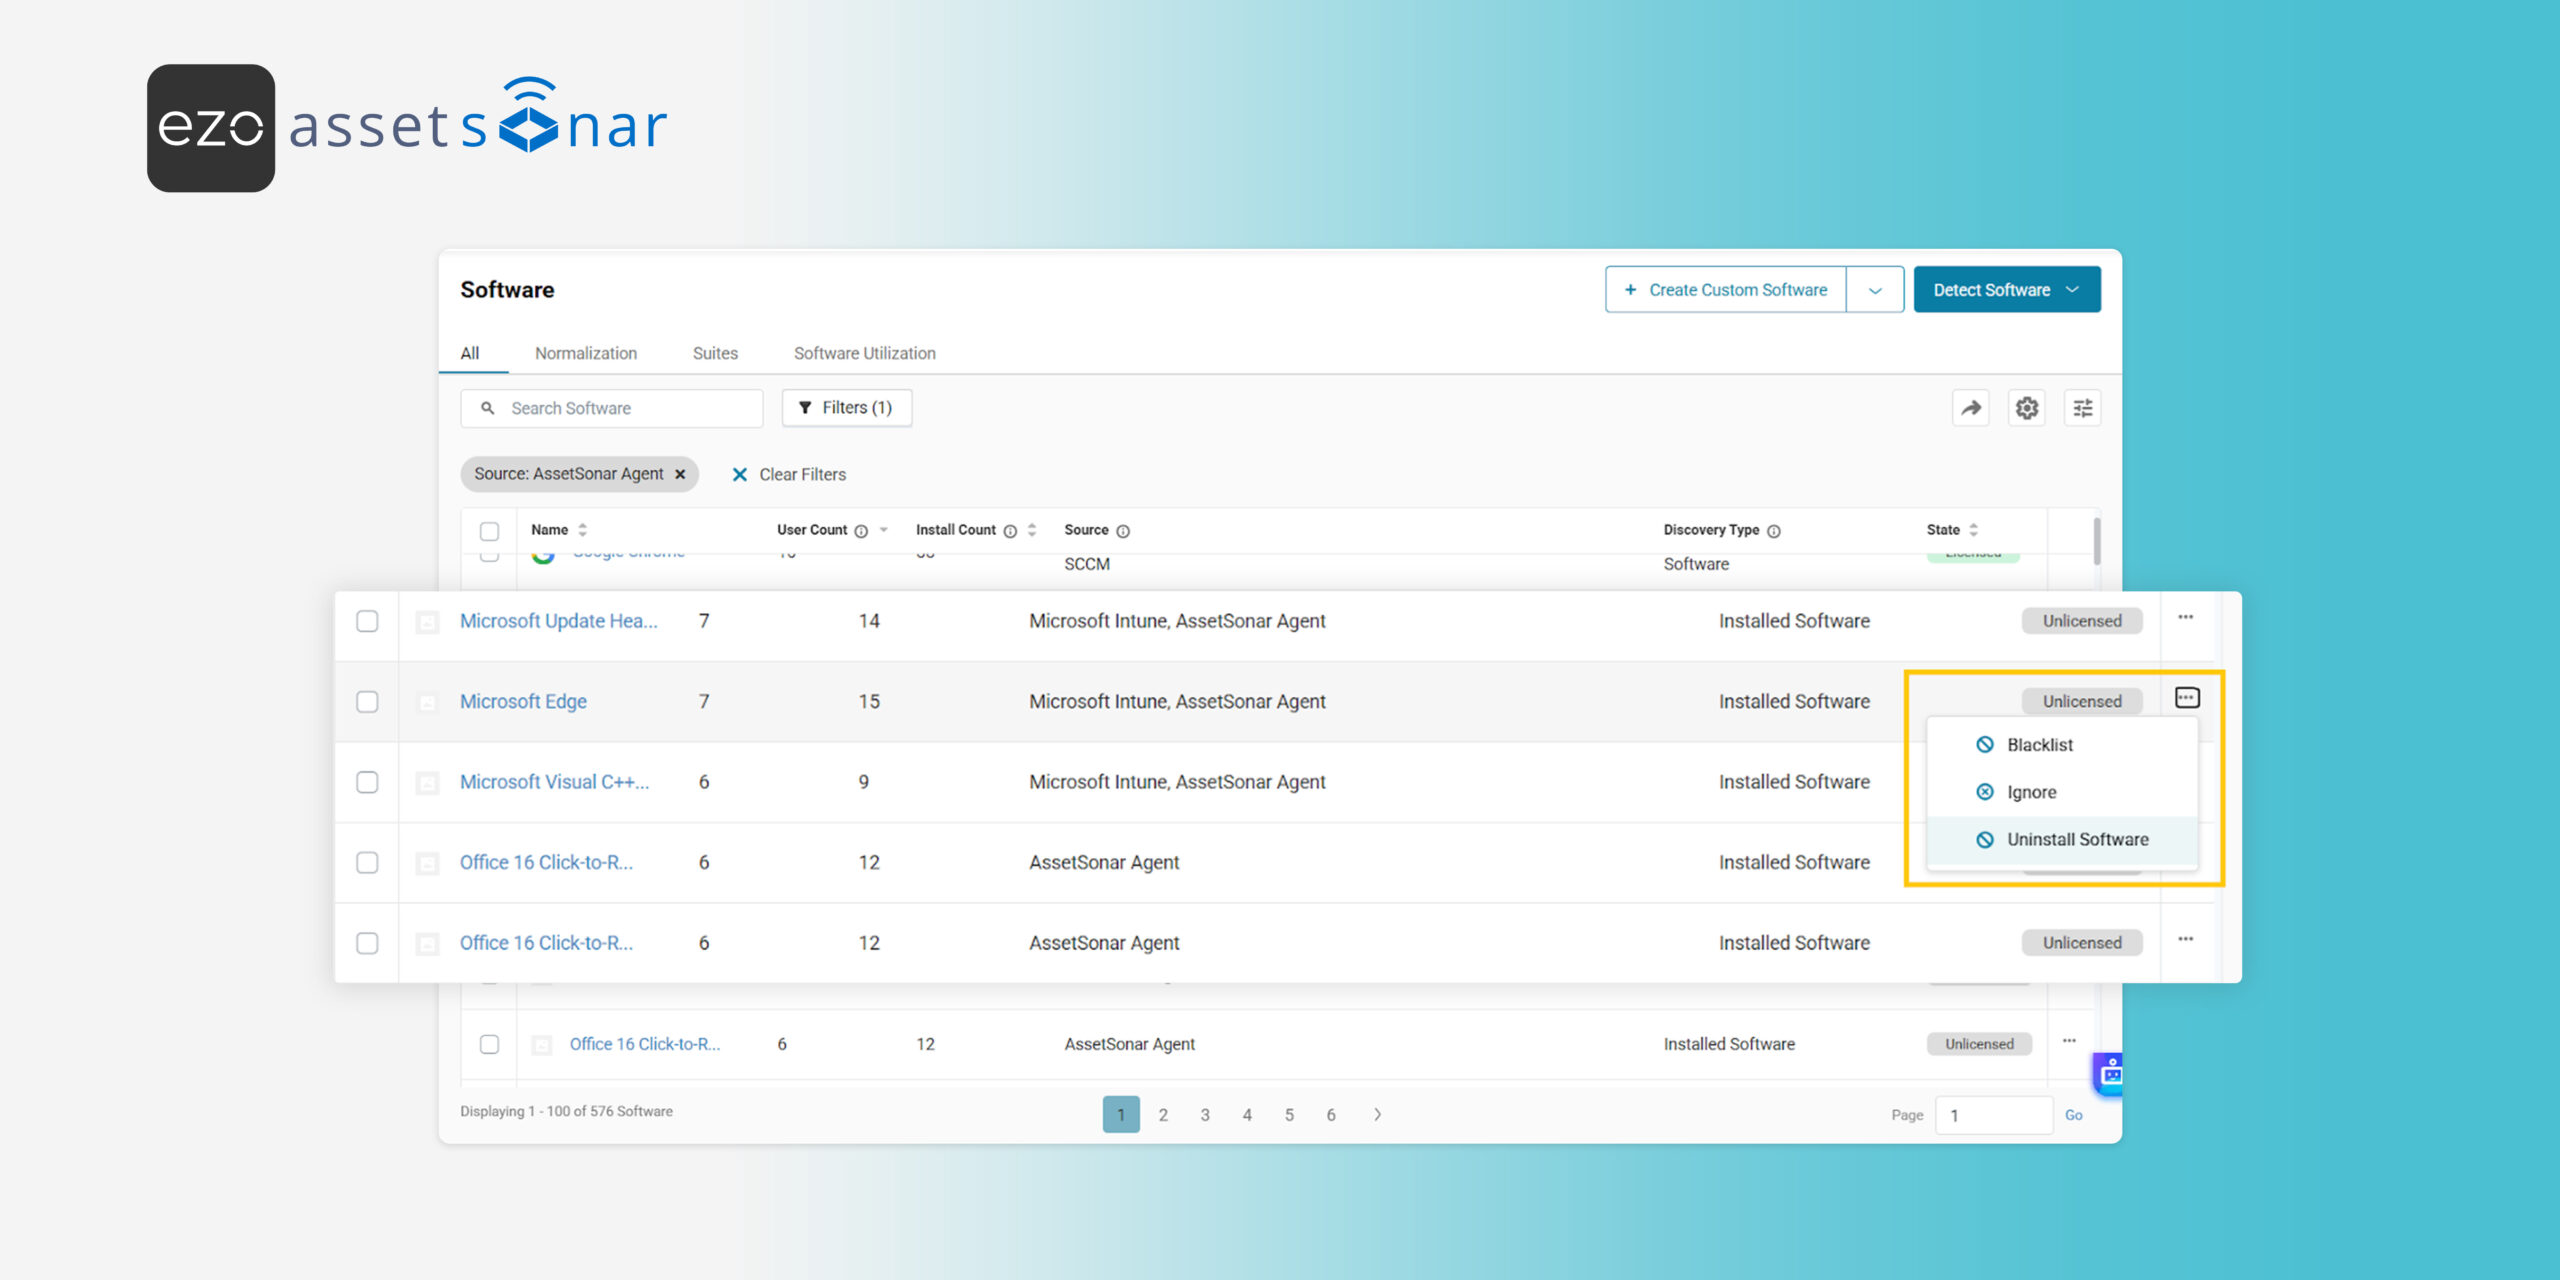Open more options for Microsoft Update Health row
This screenshot has width=2560, height=1280.
(x=2185, y=618)
